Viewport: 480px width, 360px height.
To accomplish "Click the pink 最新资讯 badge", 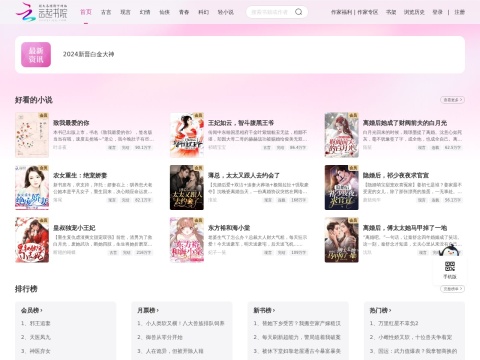I will click(x=36, y=55).
